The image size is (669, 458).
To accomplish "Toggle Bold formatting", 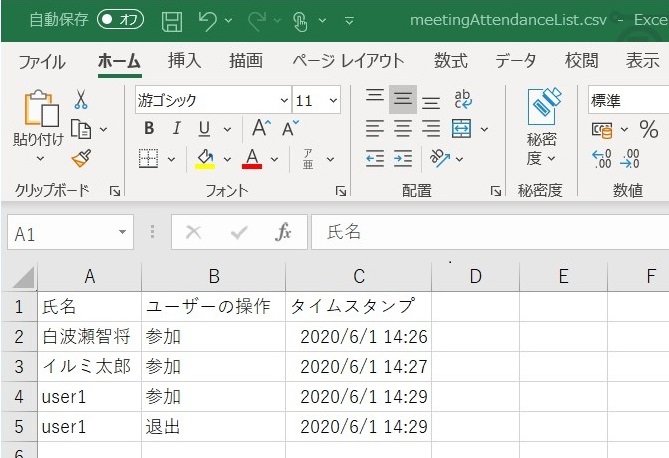I will pyautogui.click(x=149, y=128).
